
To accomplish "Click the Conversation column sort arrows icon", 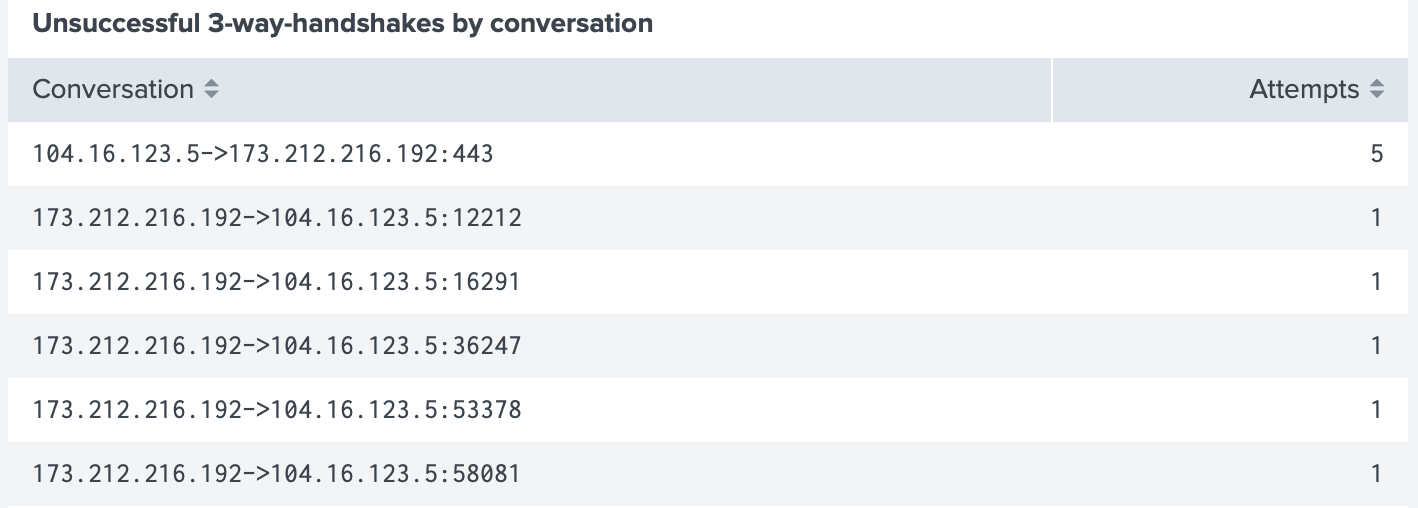I will point(211,90).
